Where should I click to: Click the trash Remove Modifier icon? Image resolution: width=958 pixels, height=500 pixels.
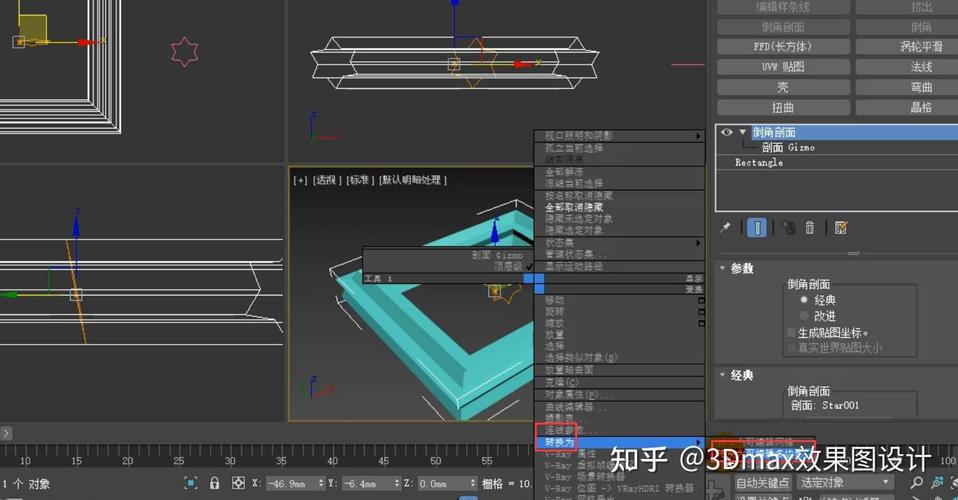[810, 227]
